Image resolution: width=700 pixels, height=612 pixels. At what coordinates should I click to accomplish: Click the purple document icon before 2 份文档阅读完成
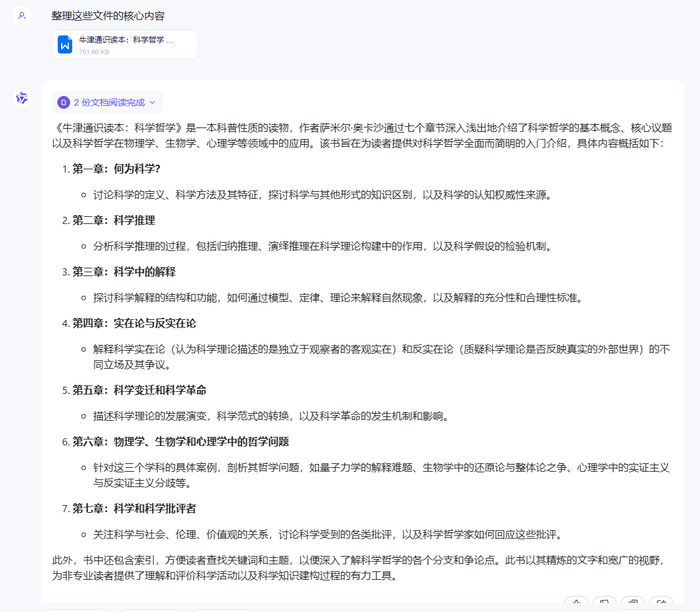(63, 103)
